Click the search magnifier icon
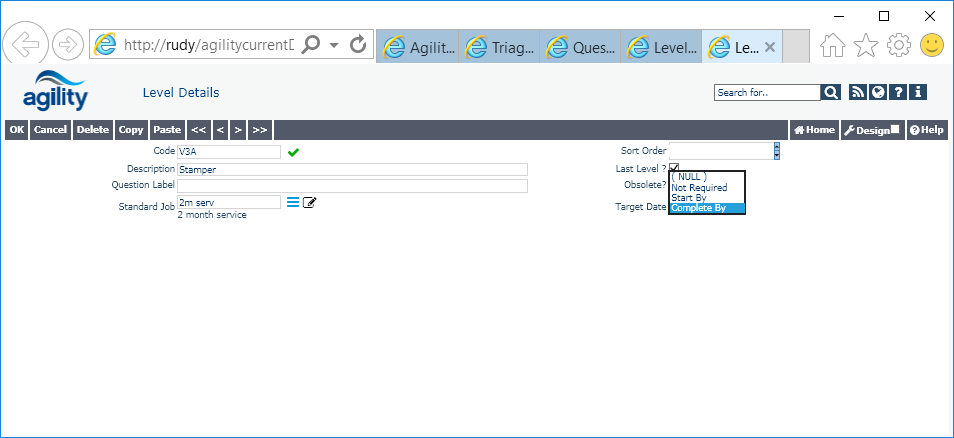954x438 pixels. 831,92
